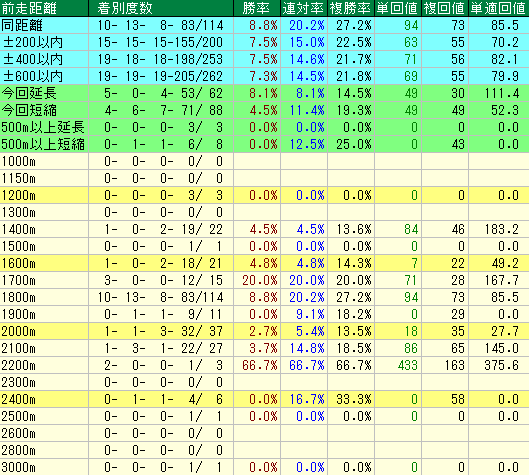Select the 今回延長 row
Screen dimensions: 529x475
264,93
